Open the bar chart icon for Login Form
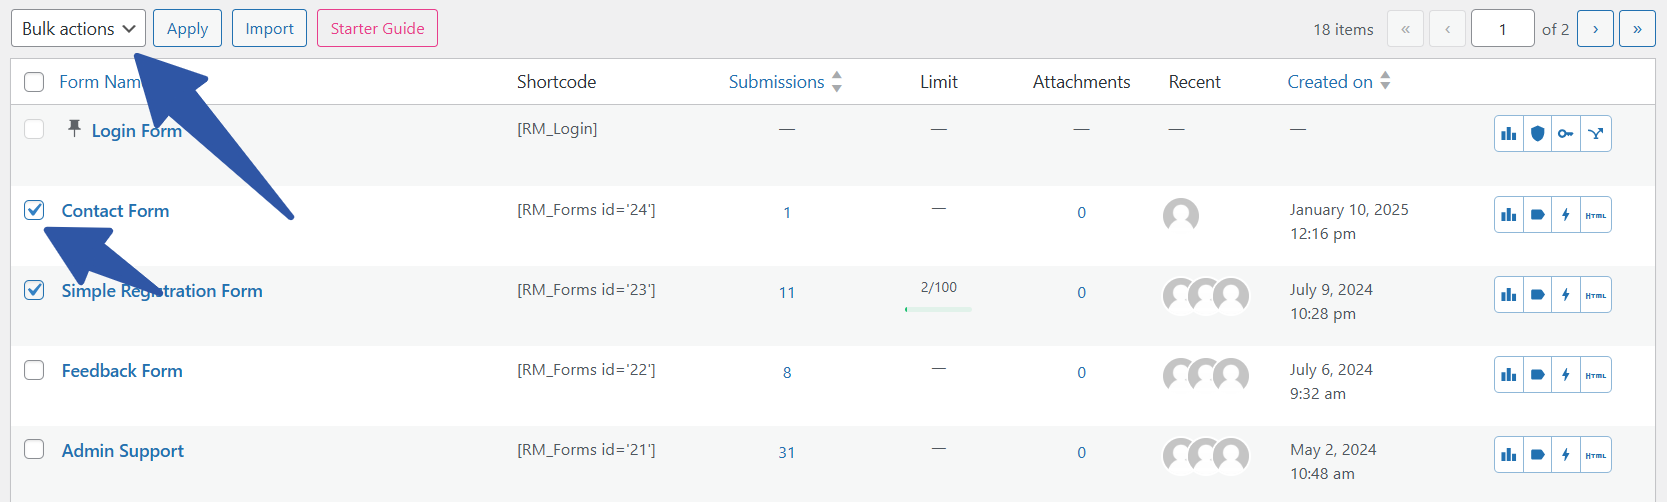 point(1509,134)
